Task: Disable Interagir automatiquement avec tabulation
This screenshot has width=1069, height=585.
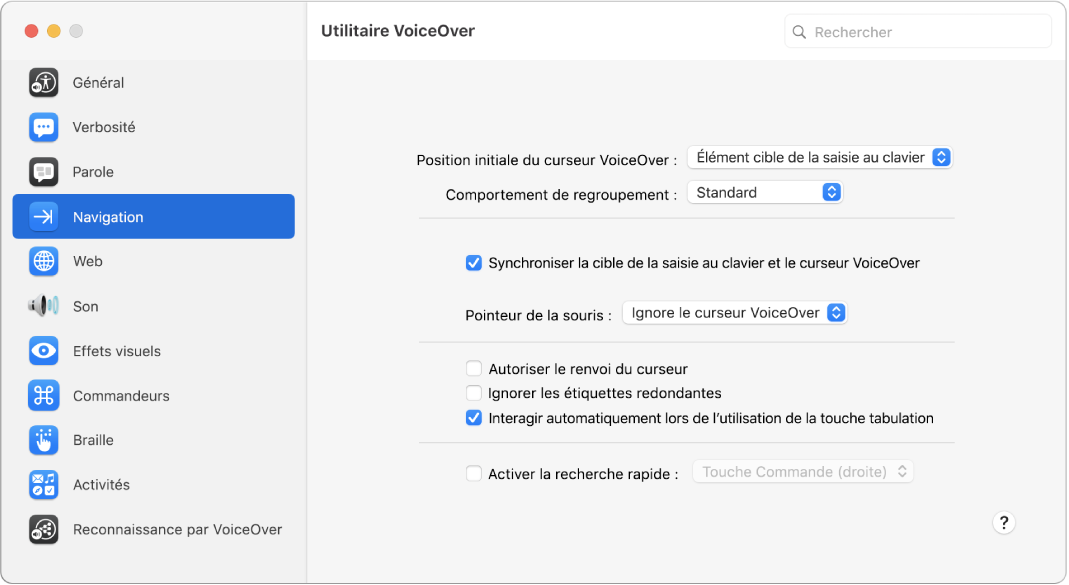Action: point(473,418)
